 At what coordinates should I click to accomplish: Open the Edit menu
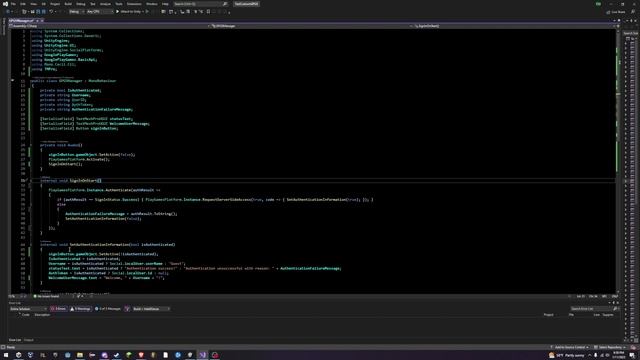[23, 4]
